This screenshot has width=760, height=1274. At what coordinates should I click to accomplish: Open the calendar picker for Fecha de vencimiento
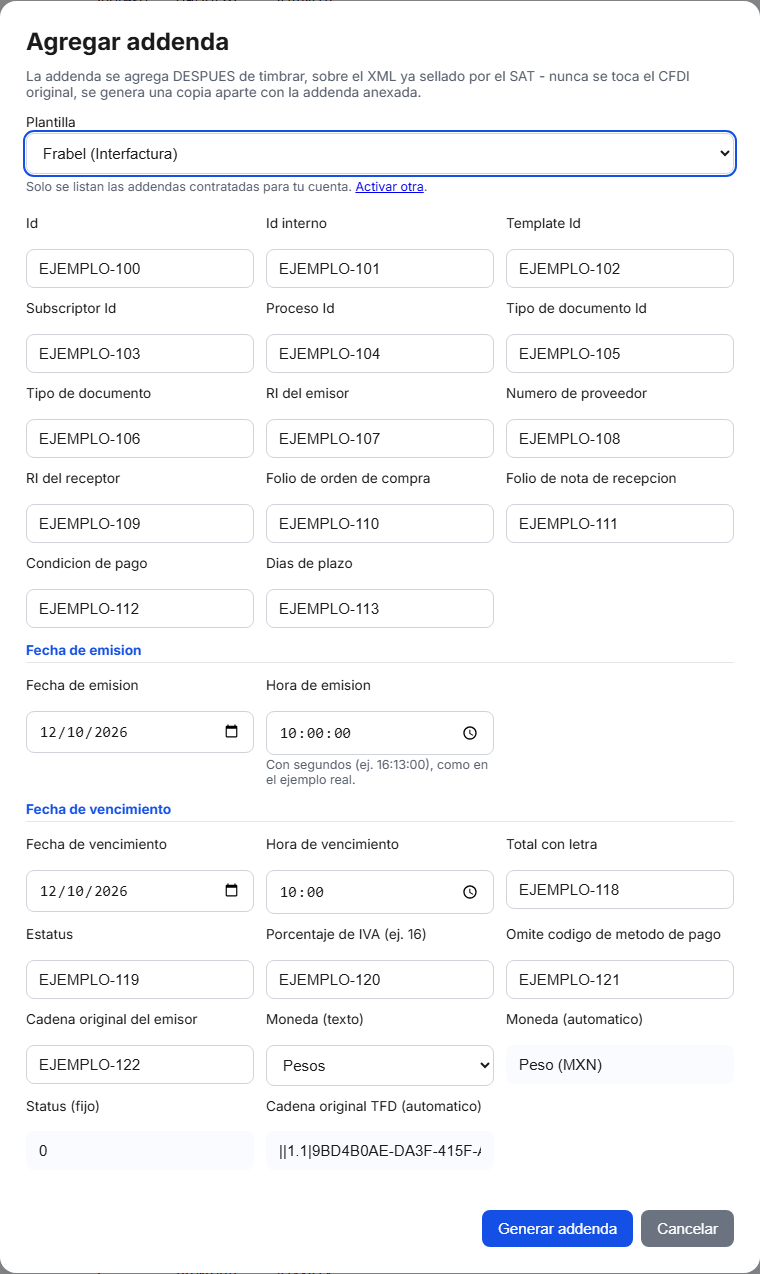coord(232,891)
